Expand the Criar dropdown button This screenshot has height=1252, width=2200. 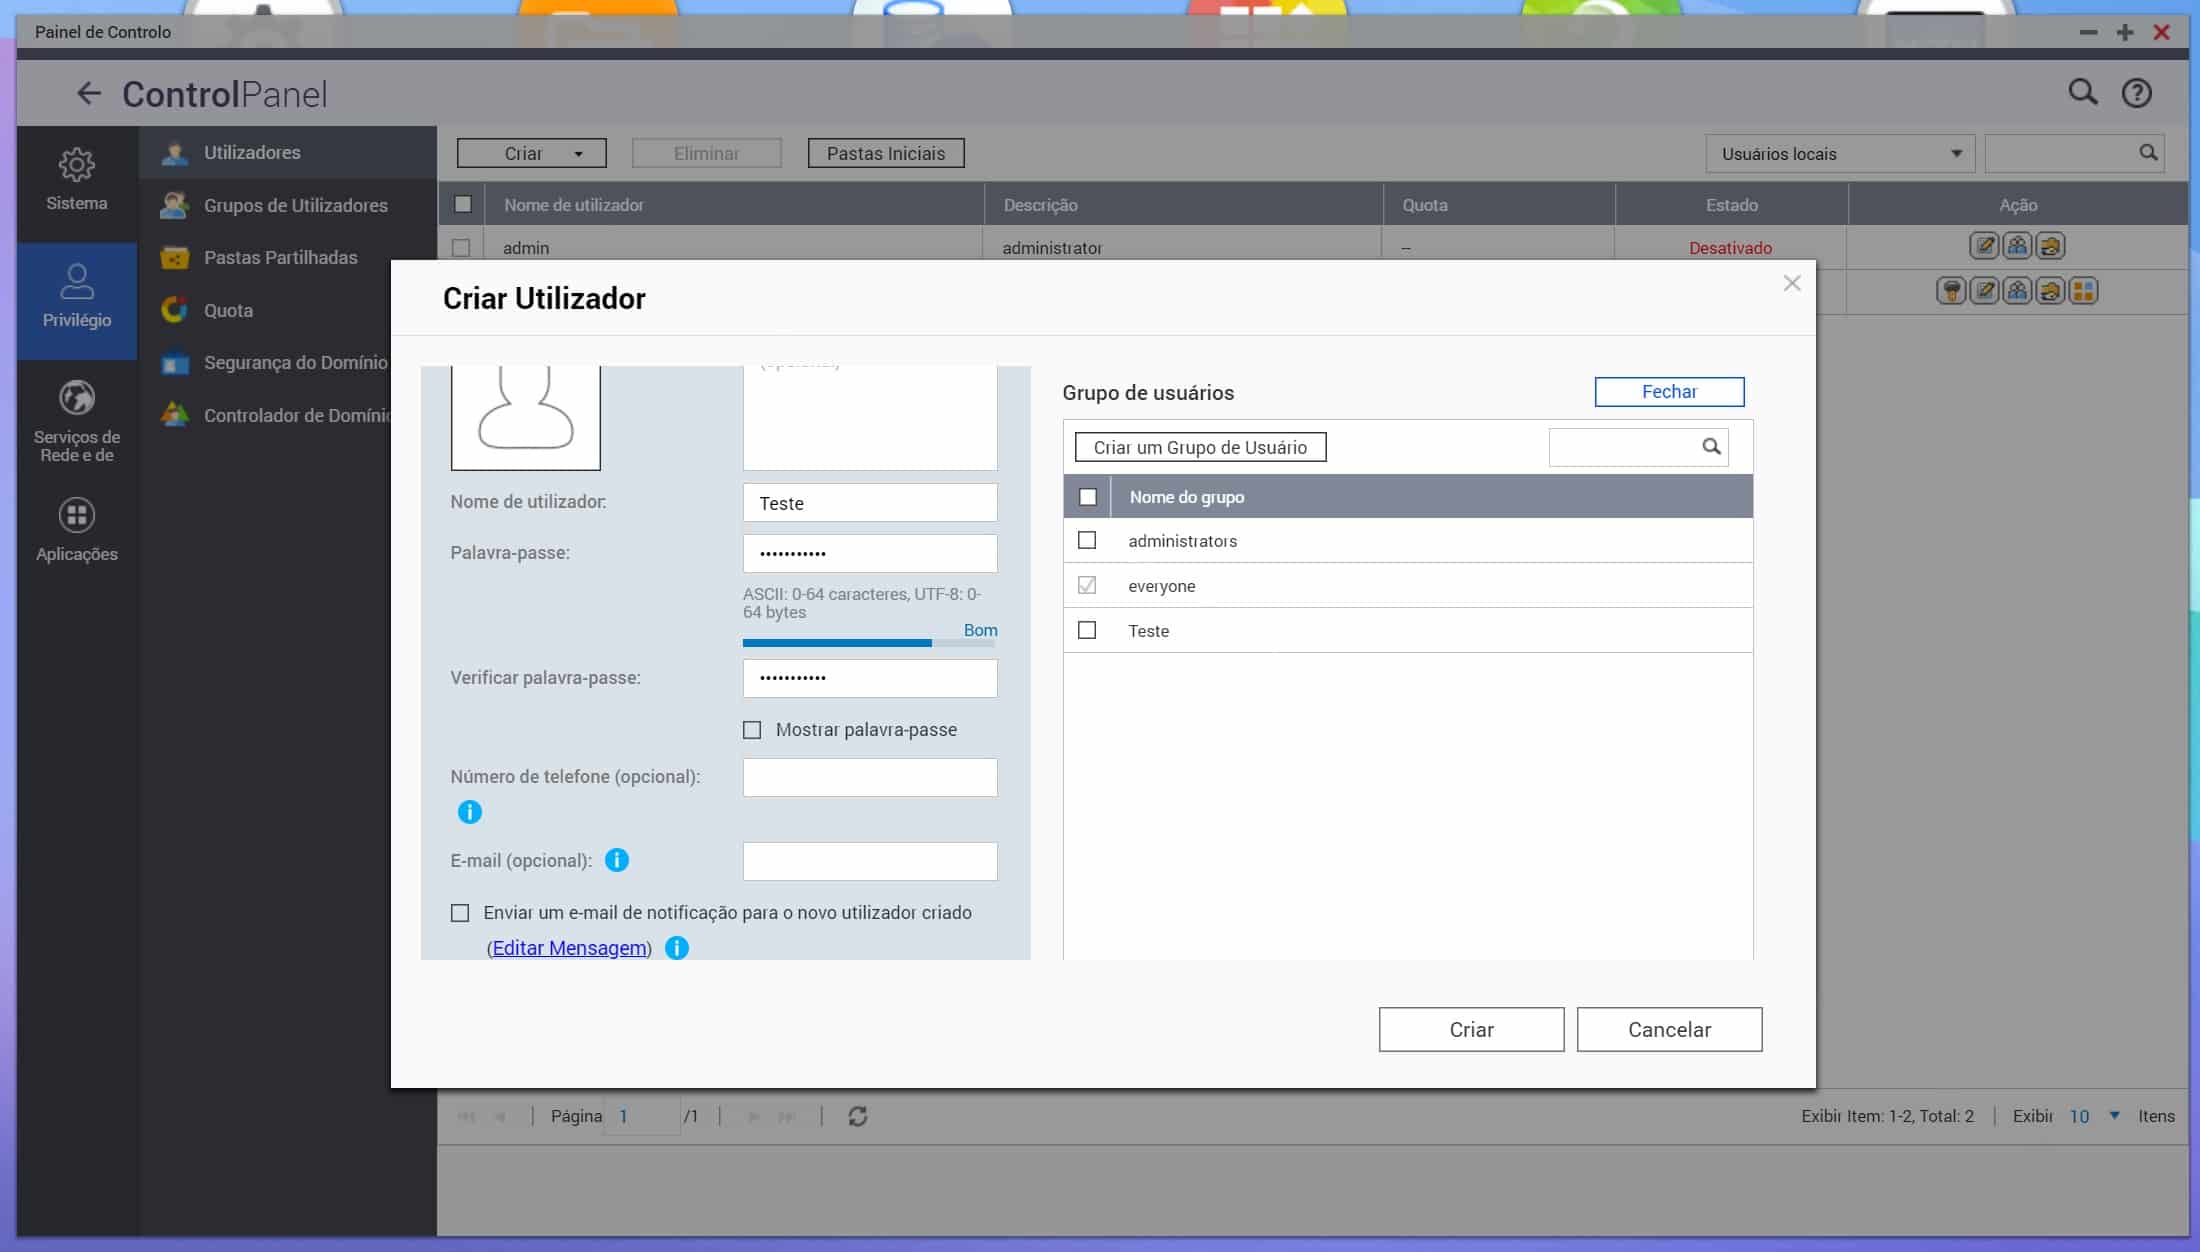(577, 154)
